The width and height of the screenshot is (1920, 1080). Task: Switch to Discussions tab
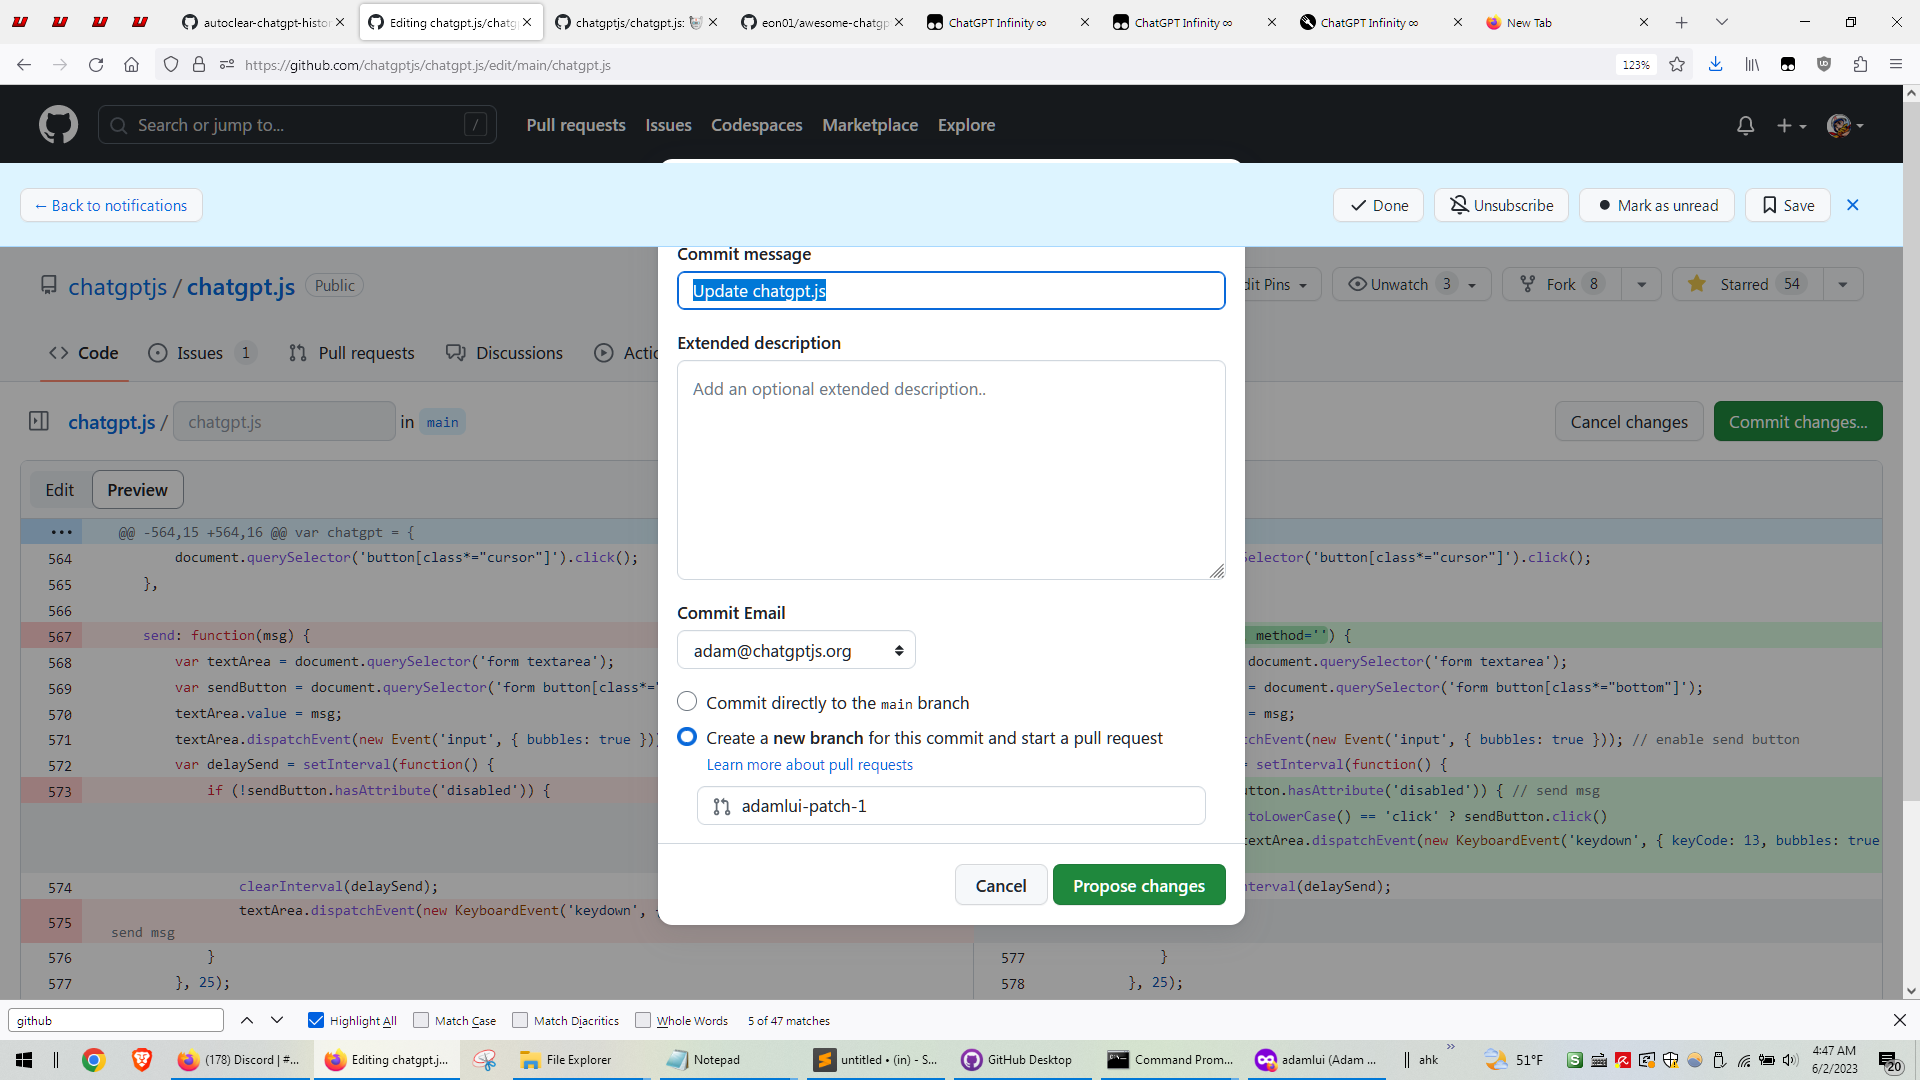(505, 352)
